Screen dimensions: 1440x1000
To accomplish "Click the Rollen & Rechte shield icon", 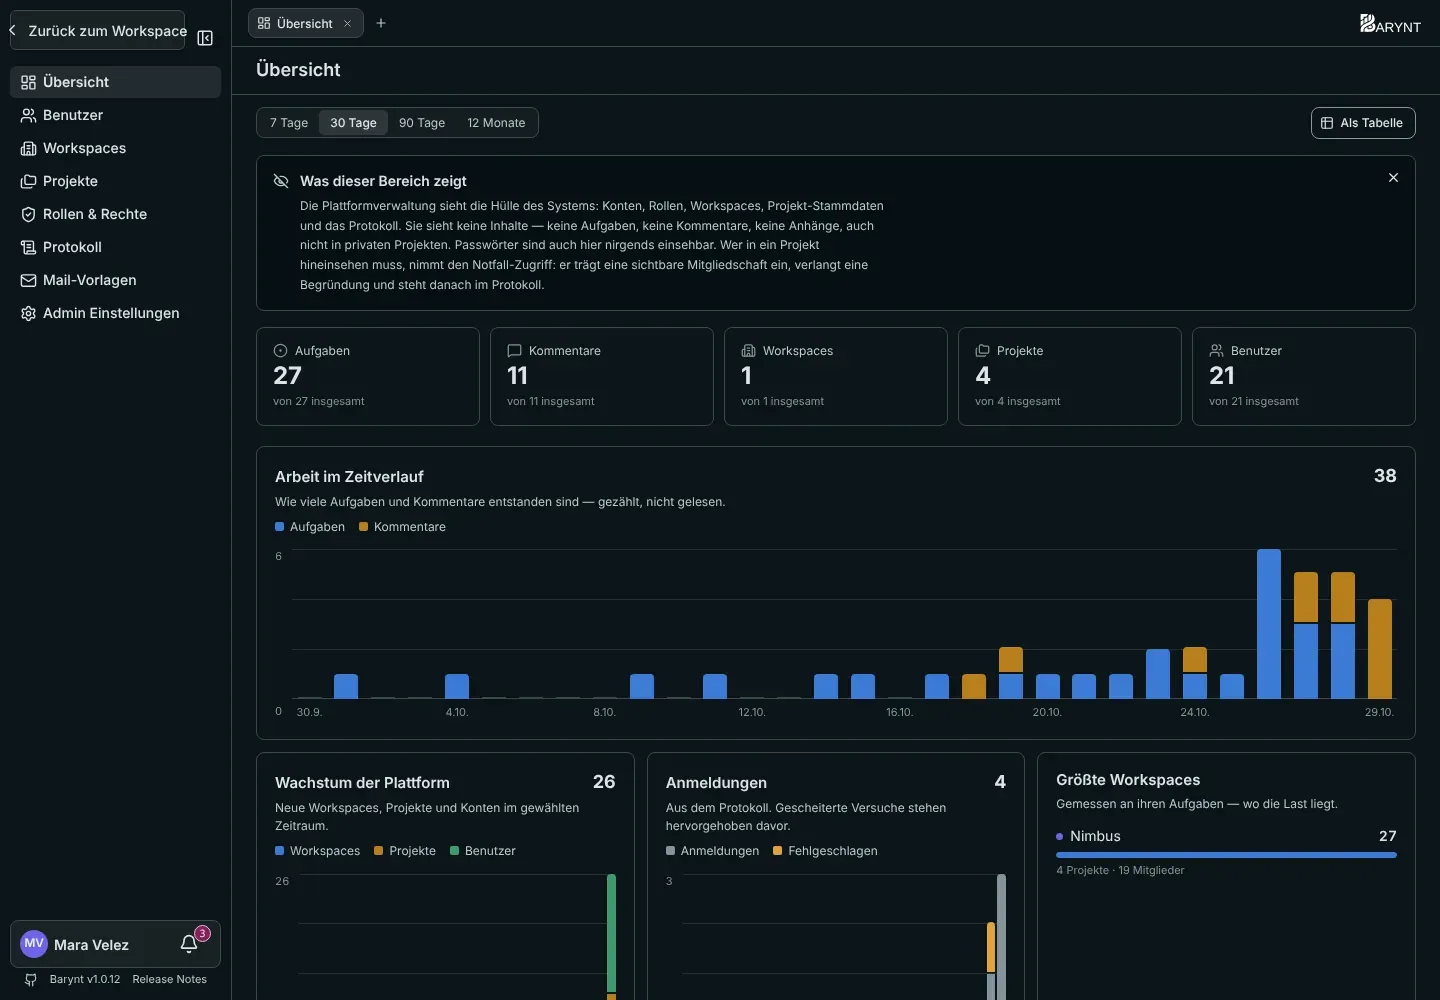I will 29,214.
